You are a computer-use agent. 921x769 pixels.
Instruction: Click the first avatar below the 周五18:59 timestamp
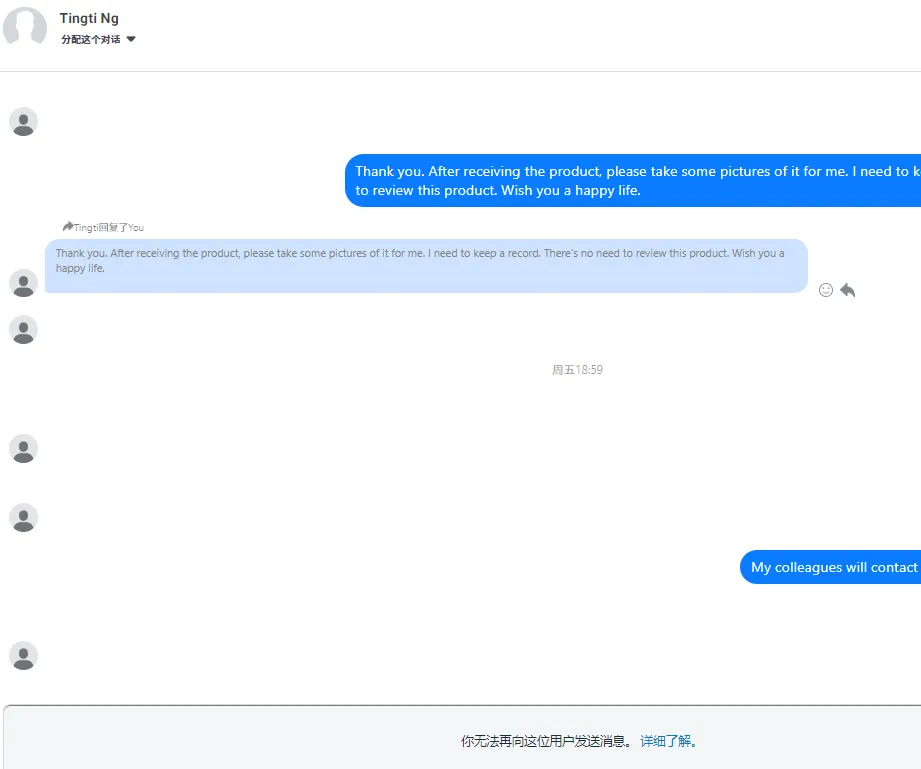tap(23, 449)
